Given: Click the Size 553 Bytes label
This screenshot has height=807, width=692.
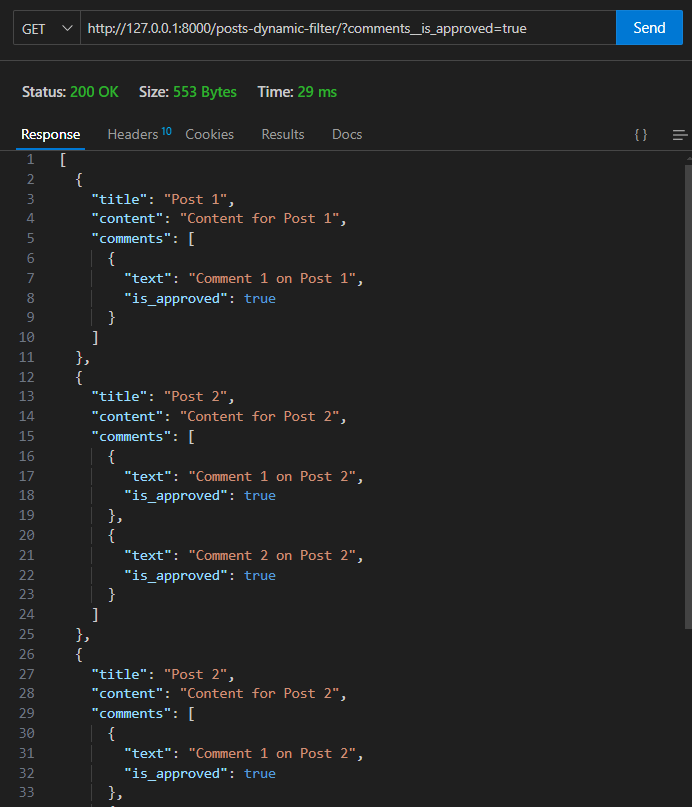Looking at the screenshot, I should pos(188,92).
